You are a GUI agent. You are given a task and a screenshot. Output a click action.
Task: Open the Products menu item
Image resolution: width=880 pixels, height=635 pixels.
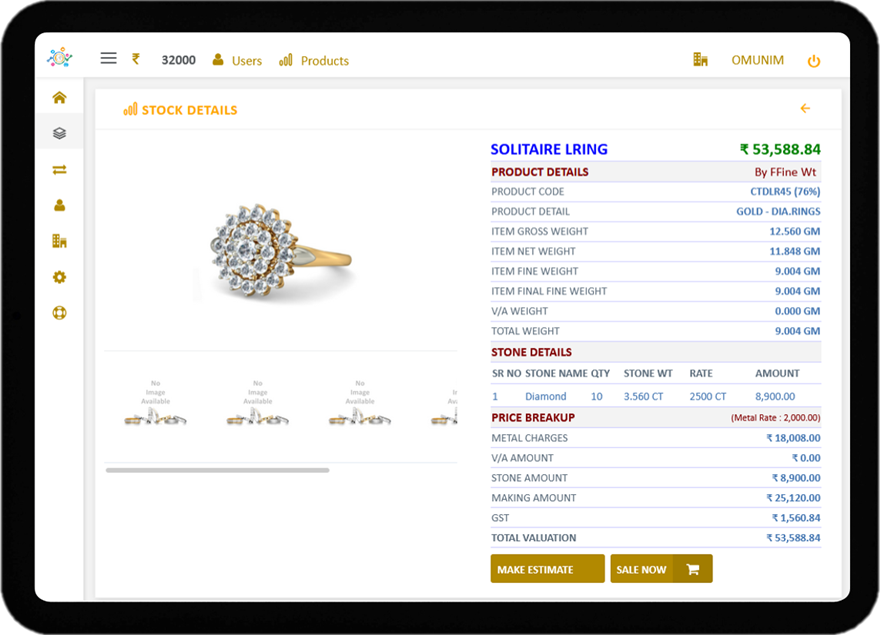314,60
